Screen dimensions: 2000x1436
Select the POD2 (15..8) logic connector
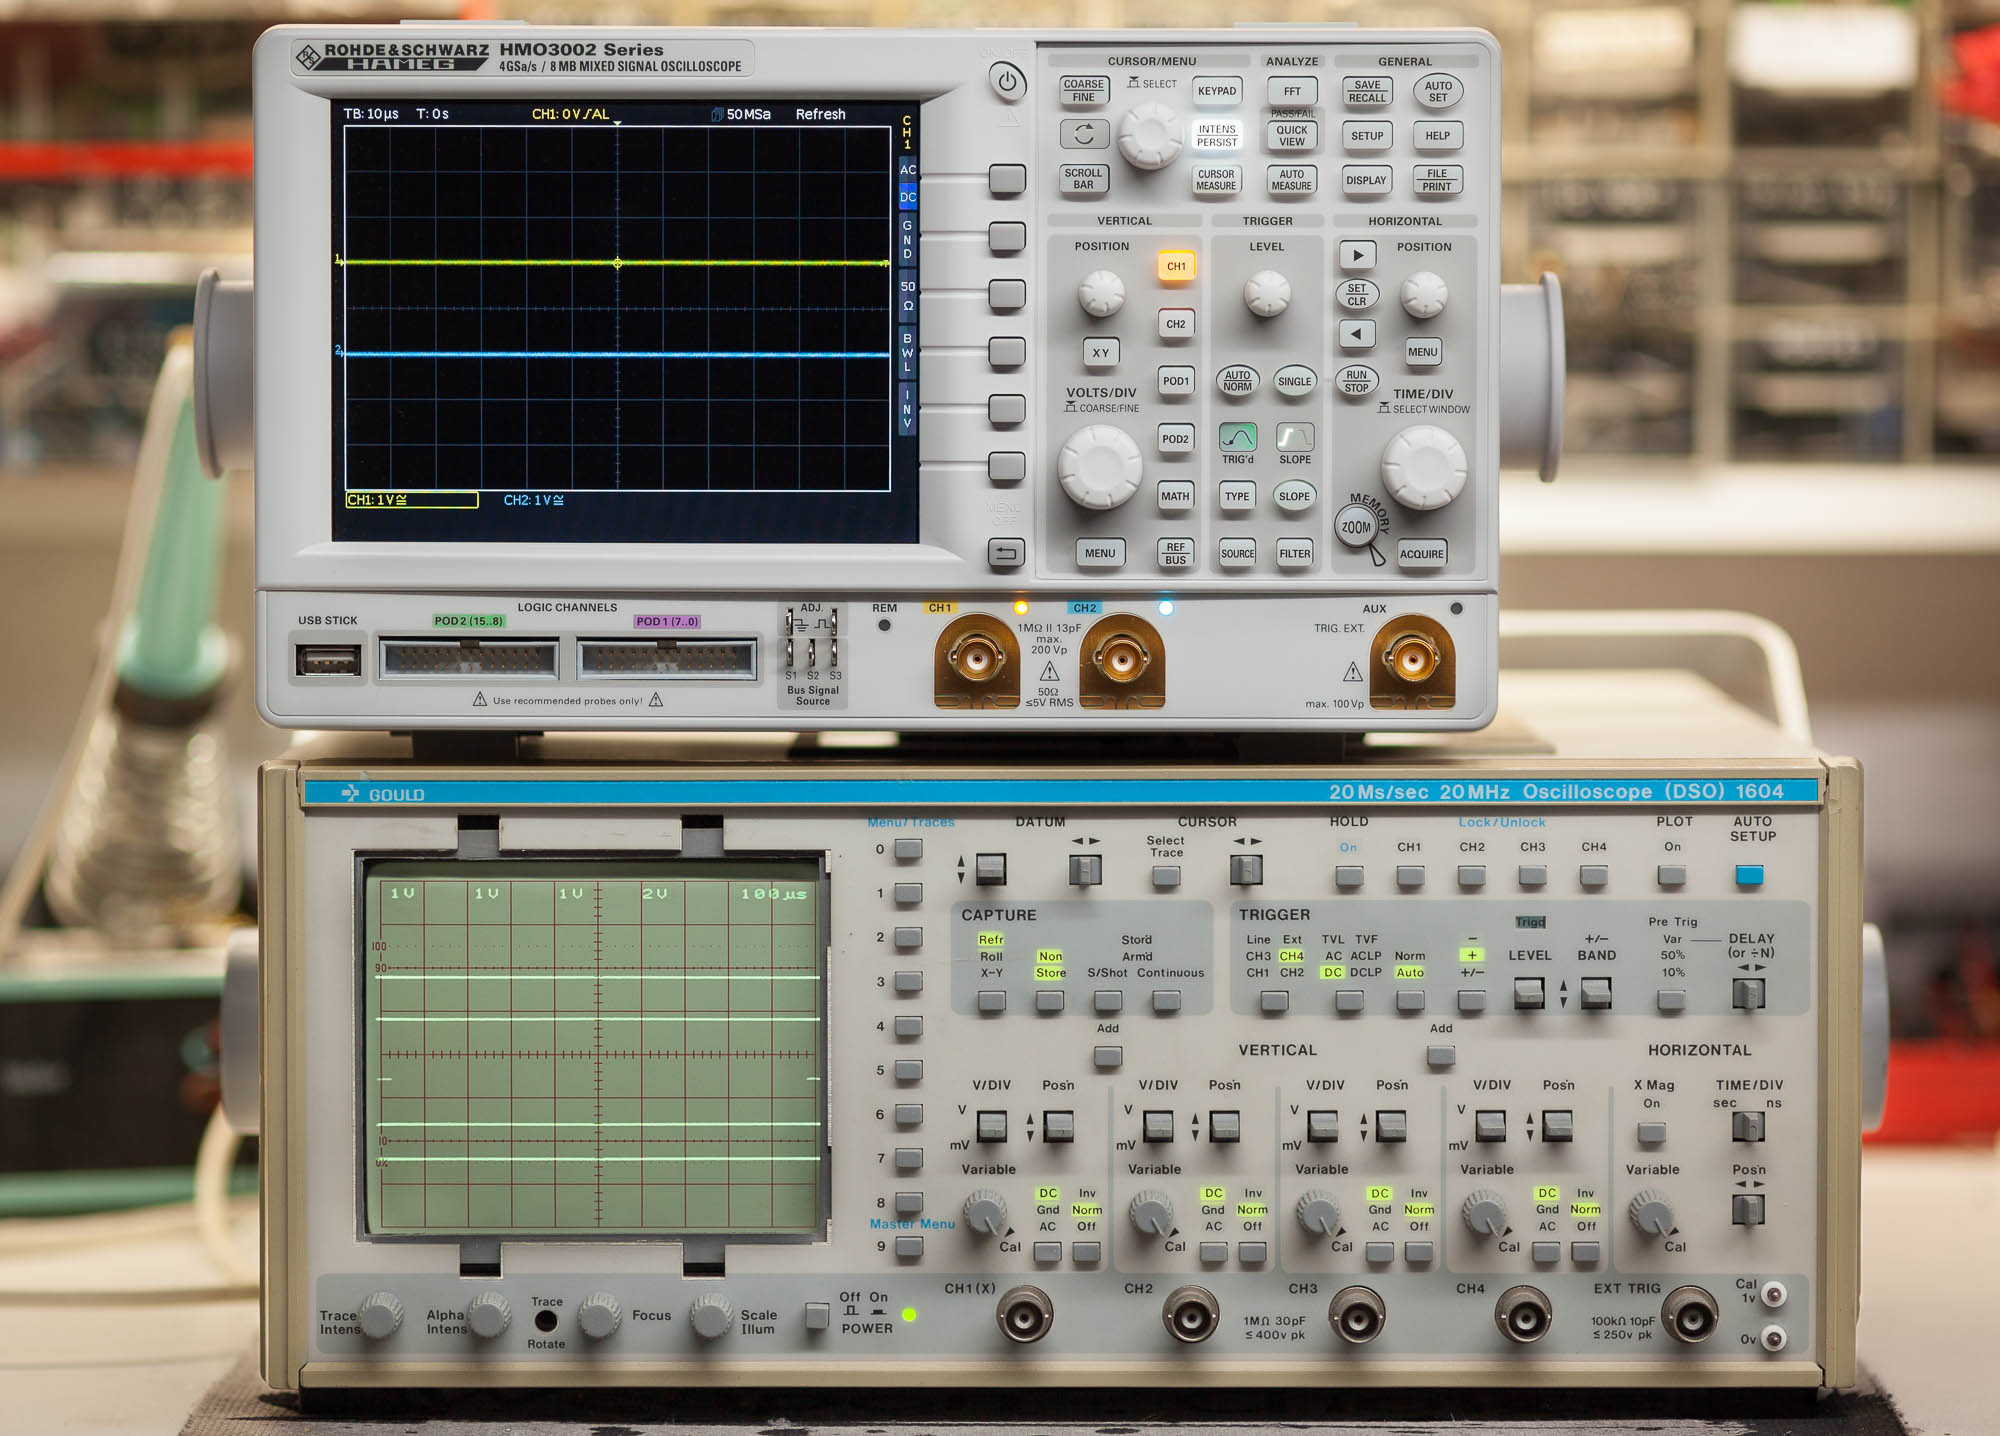(x=469, y=660)
